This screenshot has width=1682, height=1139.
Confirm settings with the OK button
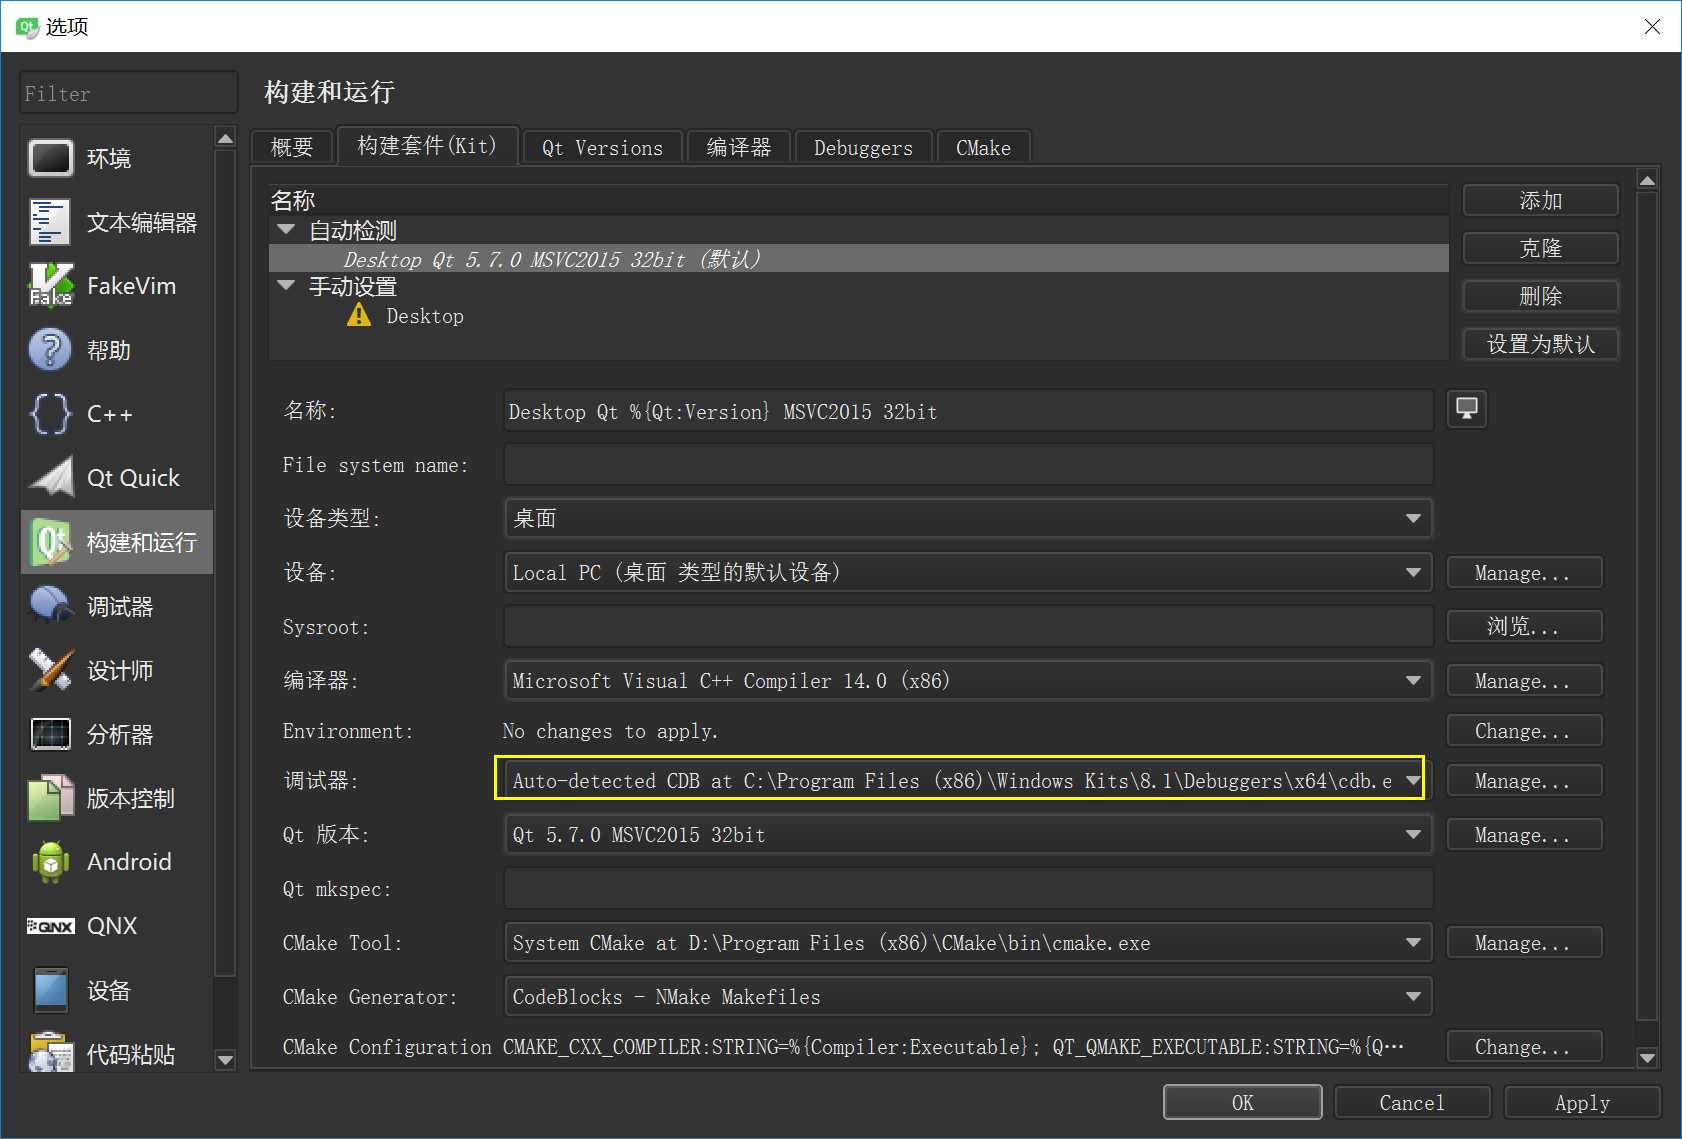tap(1242, 1102)
